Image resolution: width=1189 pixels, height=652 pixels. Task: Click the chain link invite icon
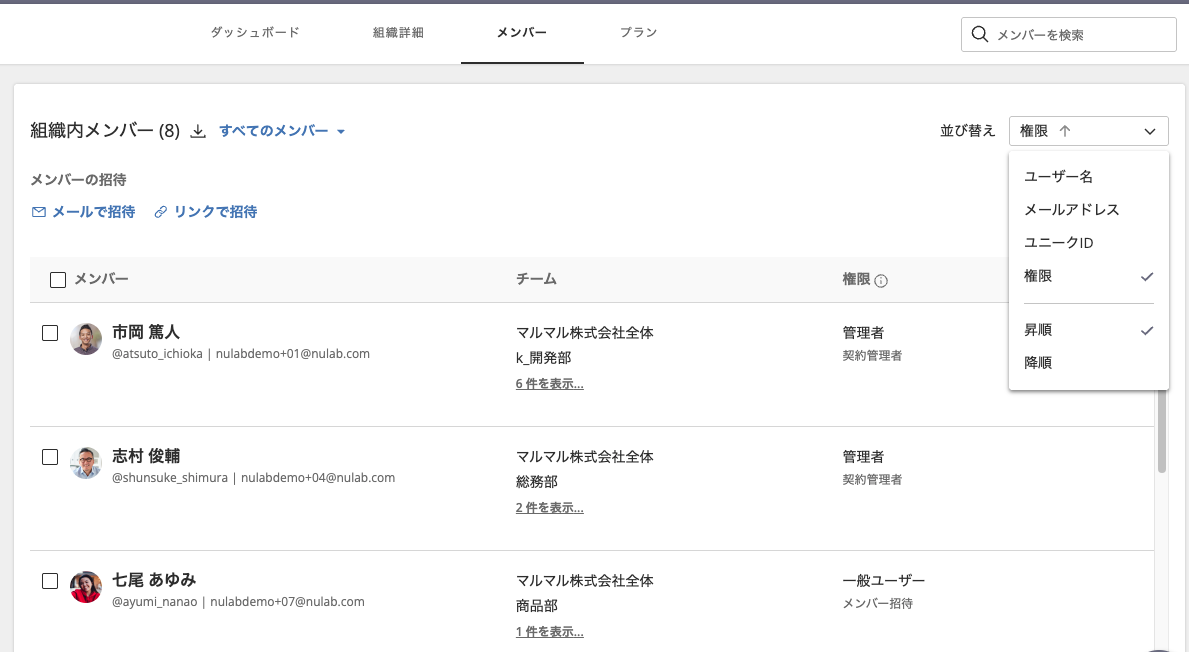click(x=161, y=212)
